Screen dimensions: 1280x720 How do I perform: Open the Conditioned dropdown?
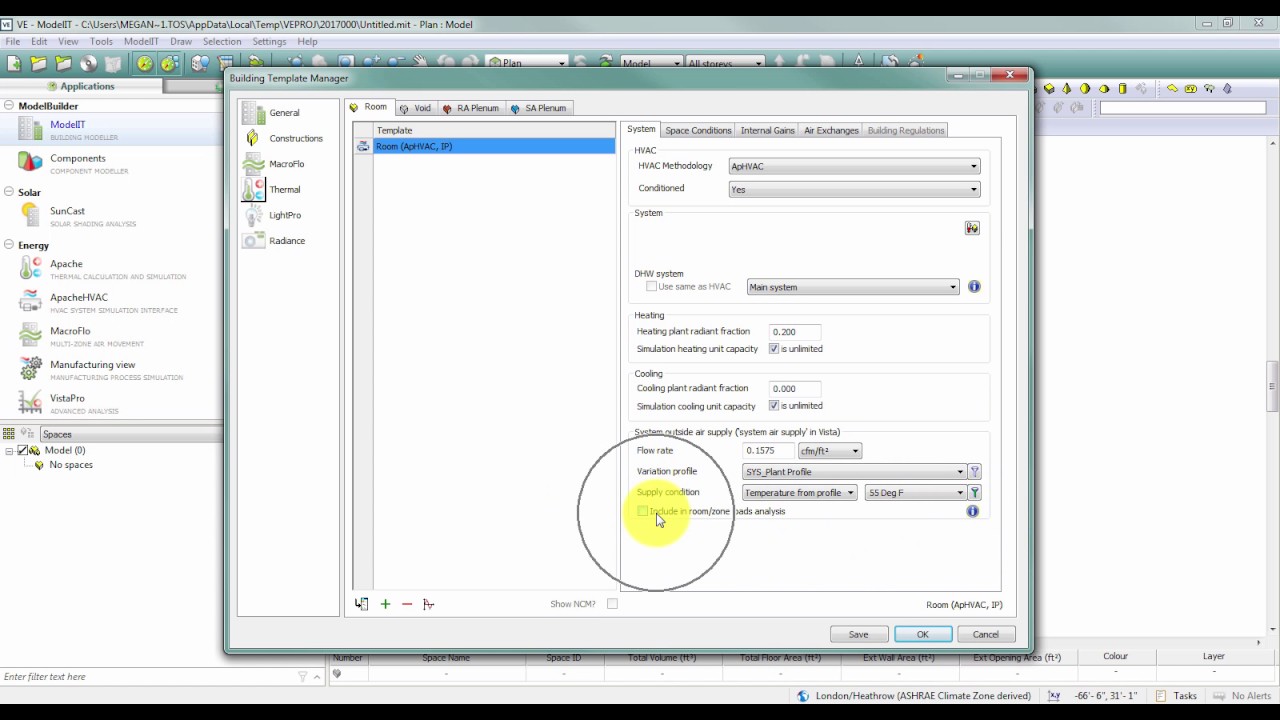pyautogui.click(x=855, y=190)
